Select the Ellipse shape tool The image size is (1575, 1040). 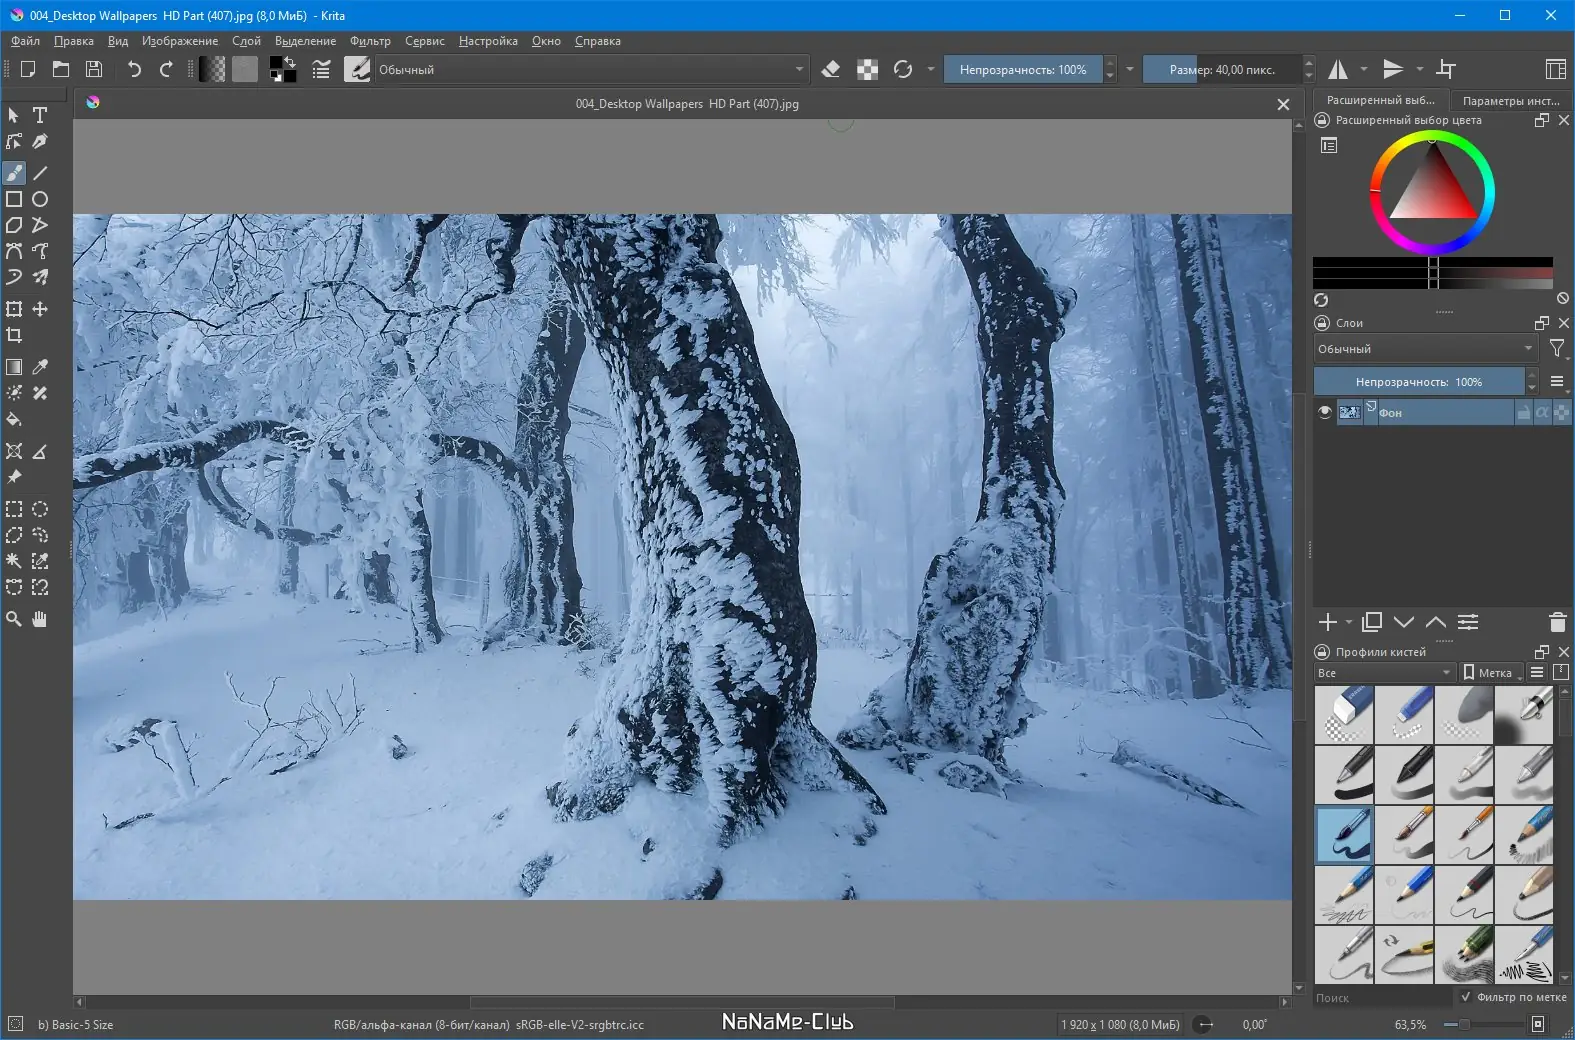coord(40,199)
